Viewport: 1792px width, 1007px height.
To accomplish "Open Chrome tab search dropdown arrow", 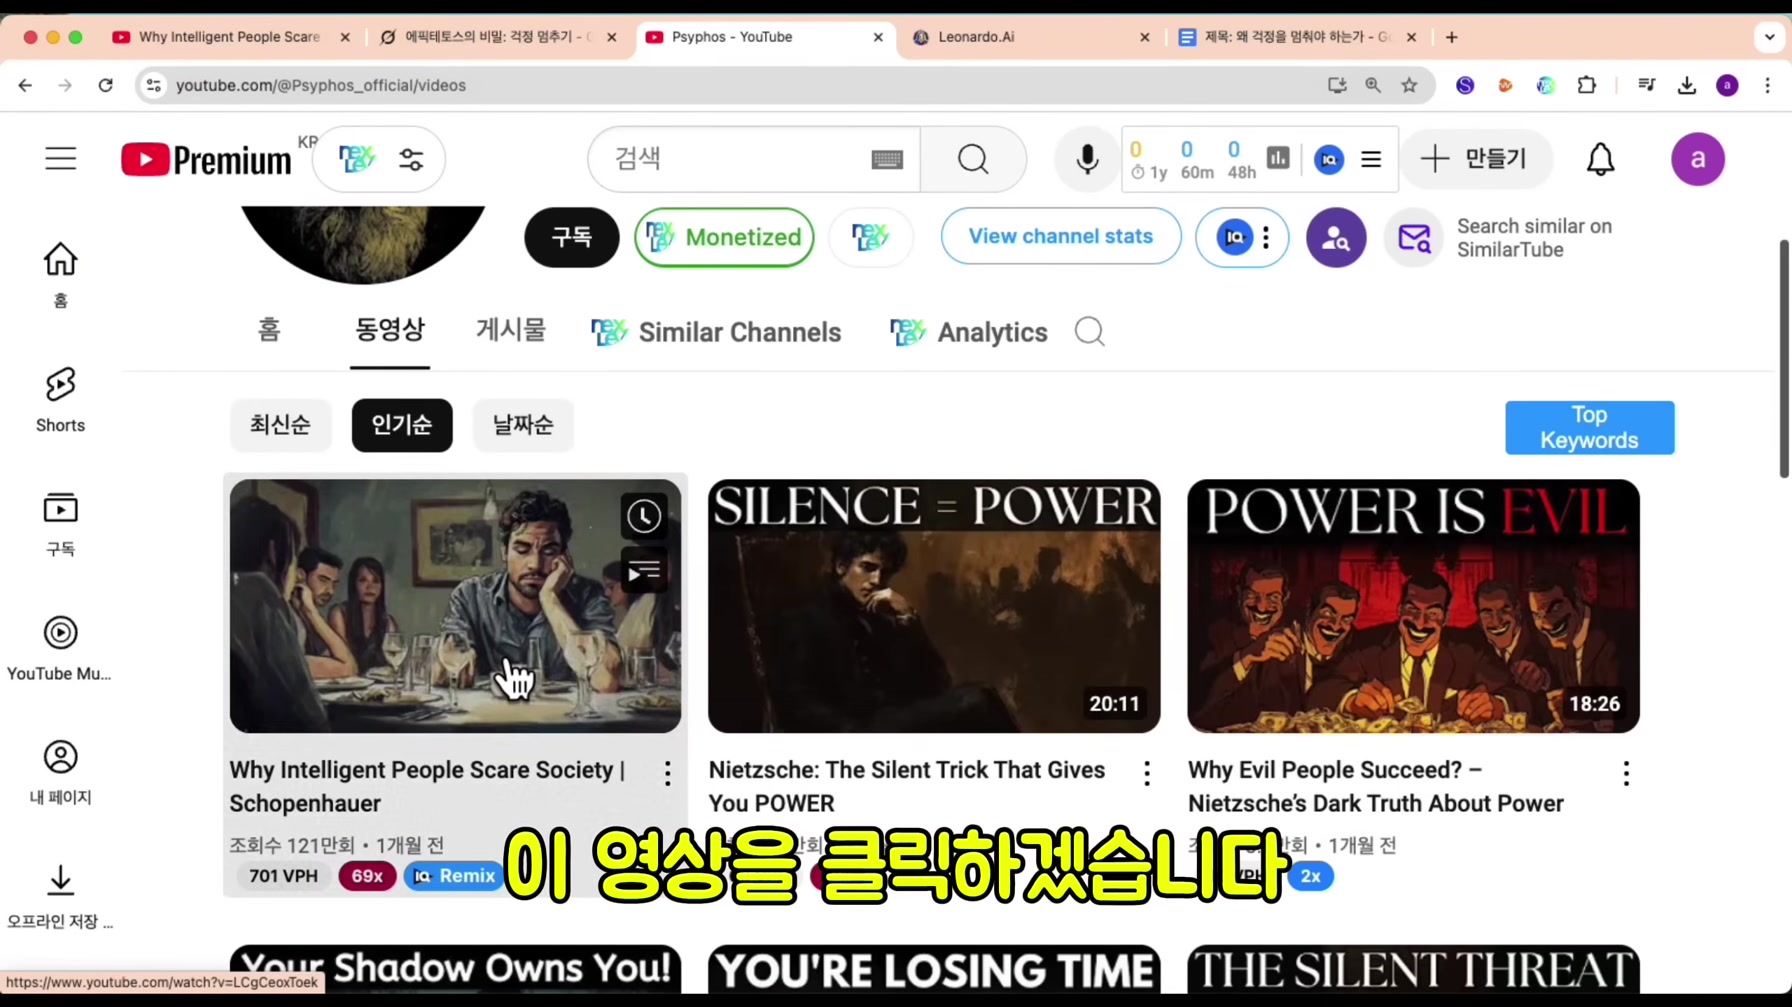I will (x=1769, y=37).
